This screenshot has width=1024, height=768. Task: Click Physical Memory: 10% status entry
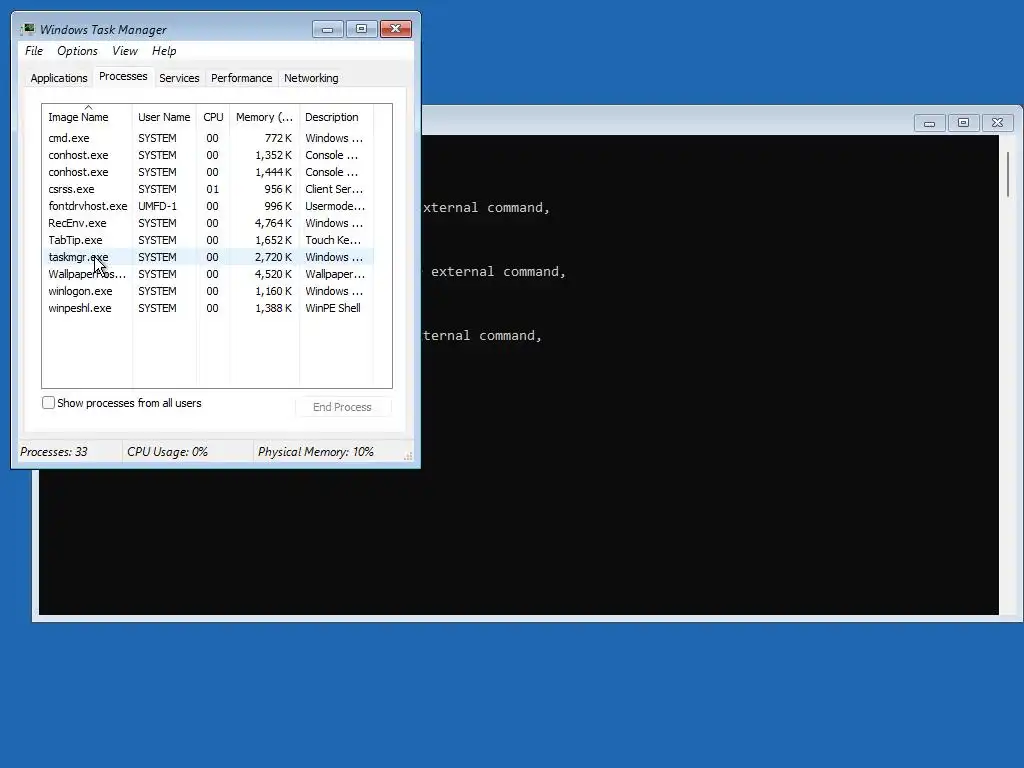(x=315, y=452)
